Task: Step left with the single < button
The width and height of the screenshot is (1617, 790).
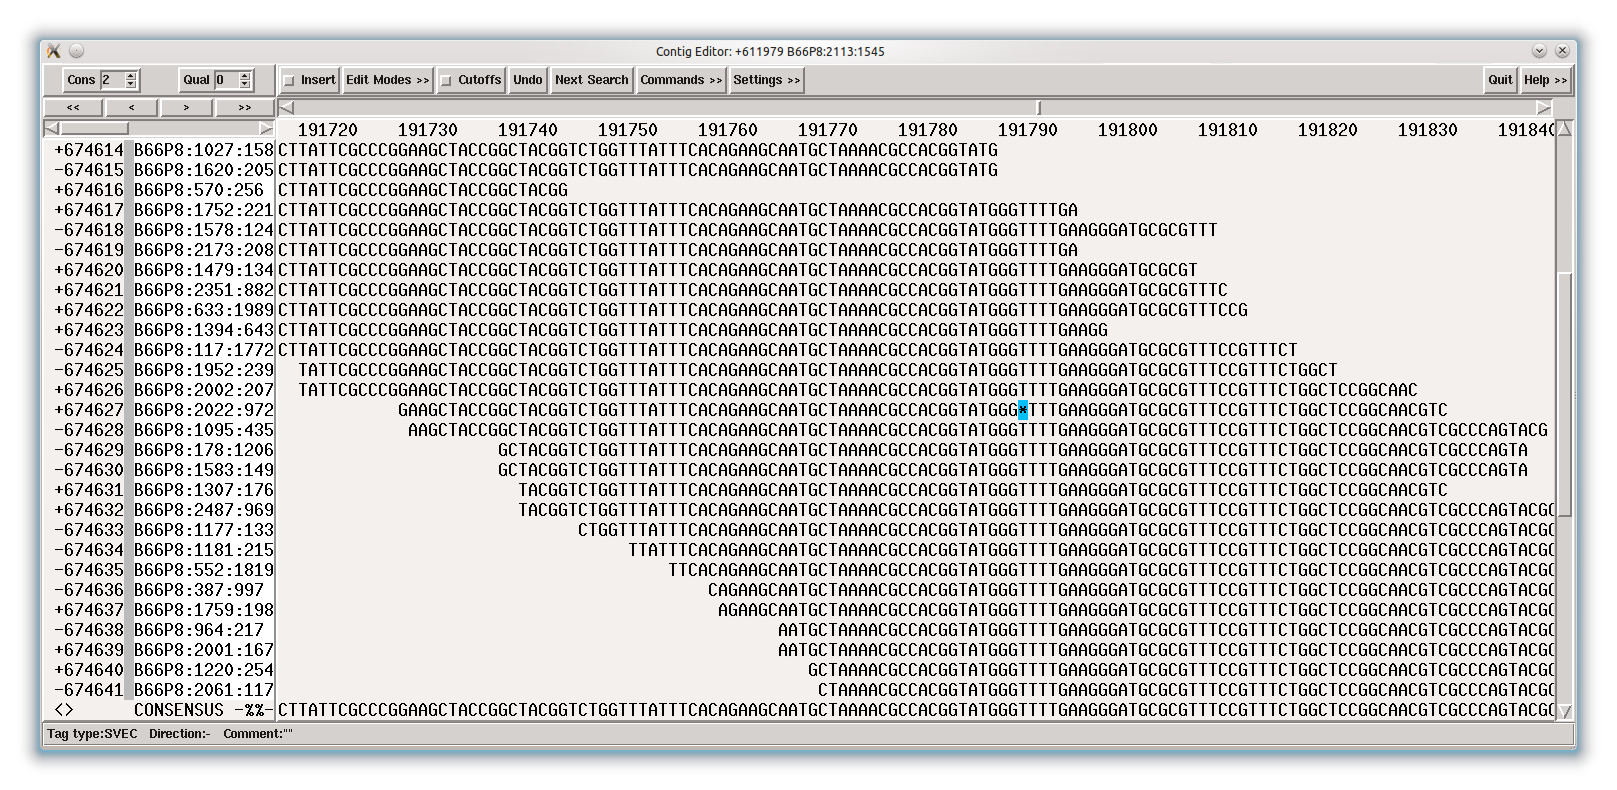Action: click(x=131, y=107)
